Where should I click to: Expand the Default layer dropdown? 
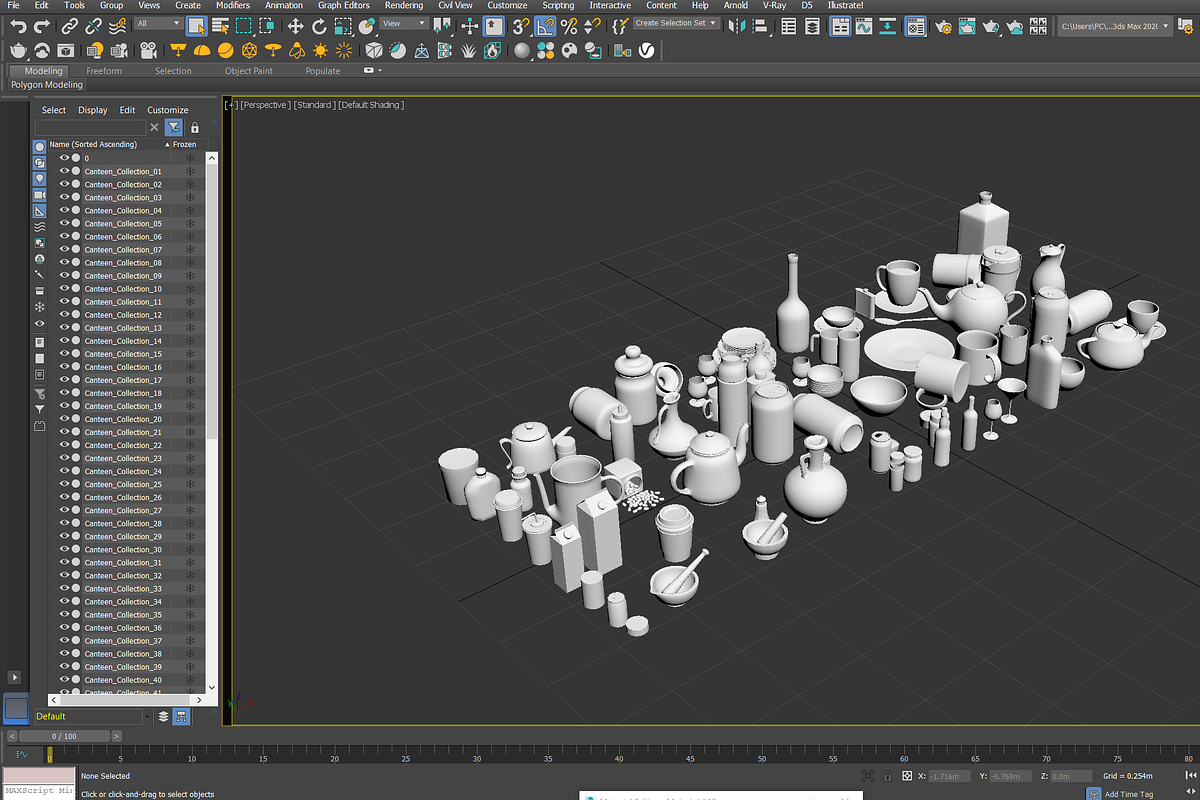[x=148, y=716]
